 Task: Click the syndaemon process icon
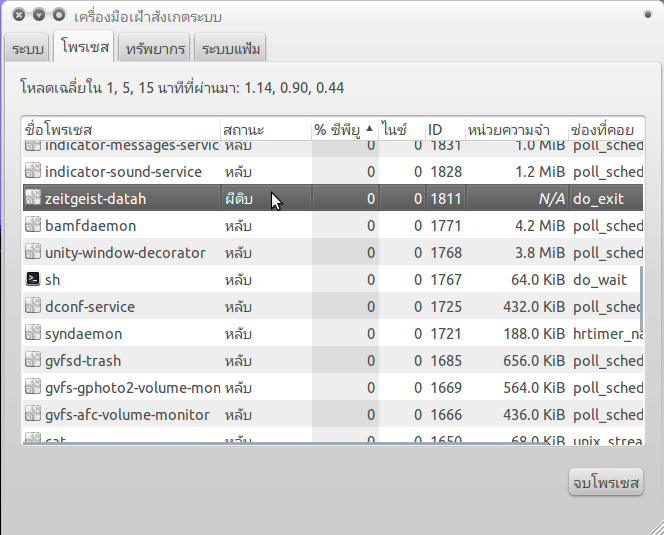33,334
